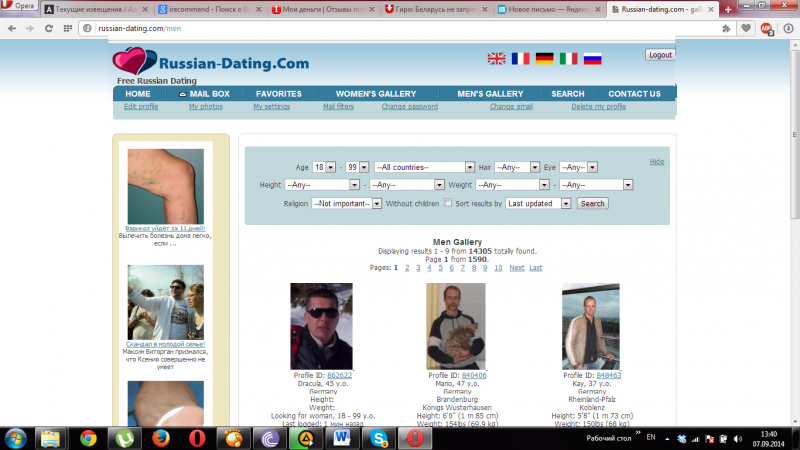Open Windows Start button
Viewport: 800px width, 450px height.
tap(16, 439)
